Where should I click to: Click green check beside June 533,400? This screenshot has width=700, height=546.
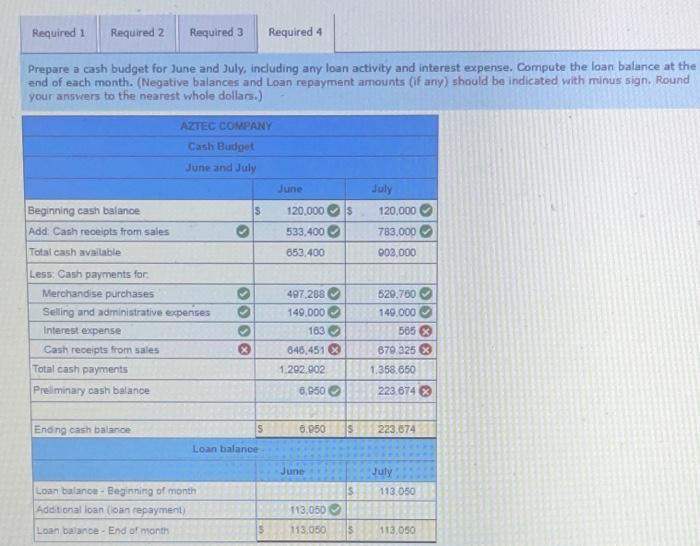333,231
